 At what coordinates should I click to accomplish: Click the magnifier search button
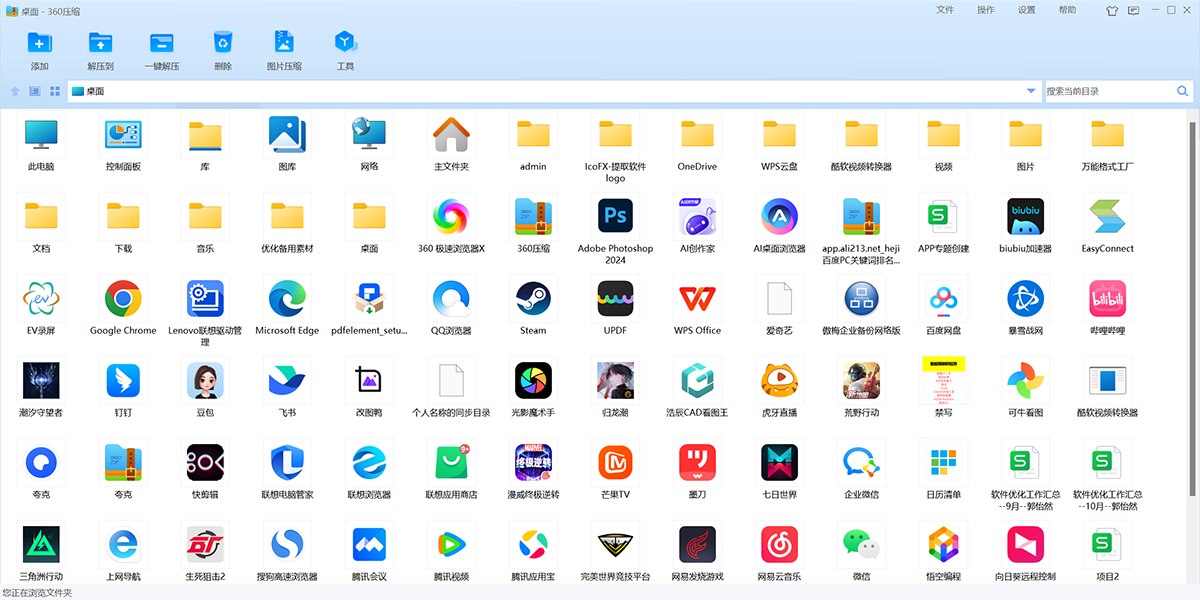[x=1183, y=91]
